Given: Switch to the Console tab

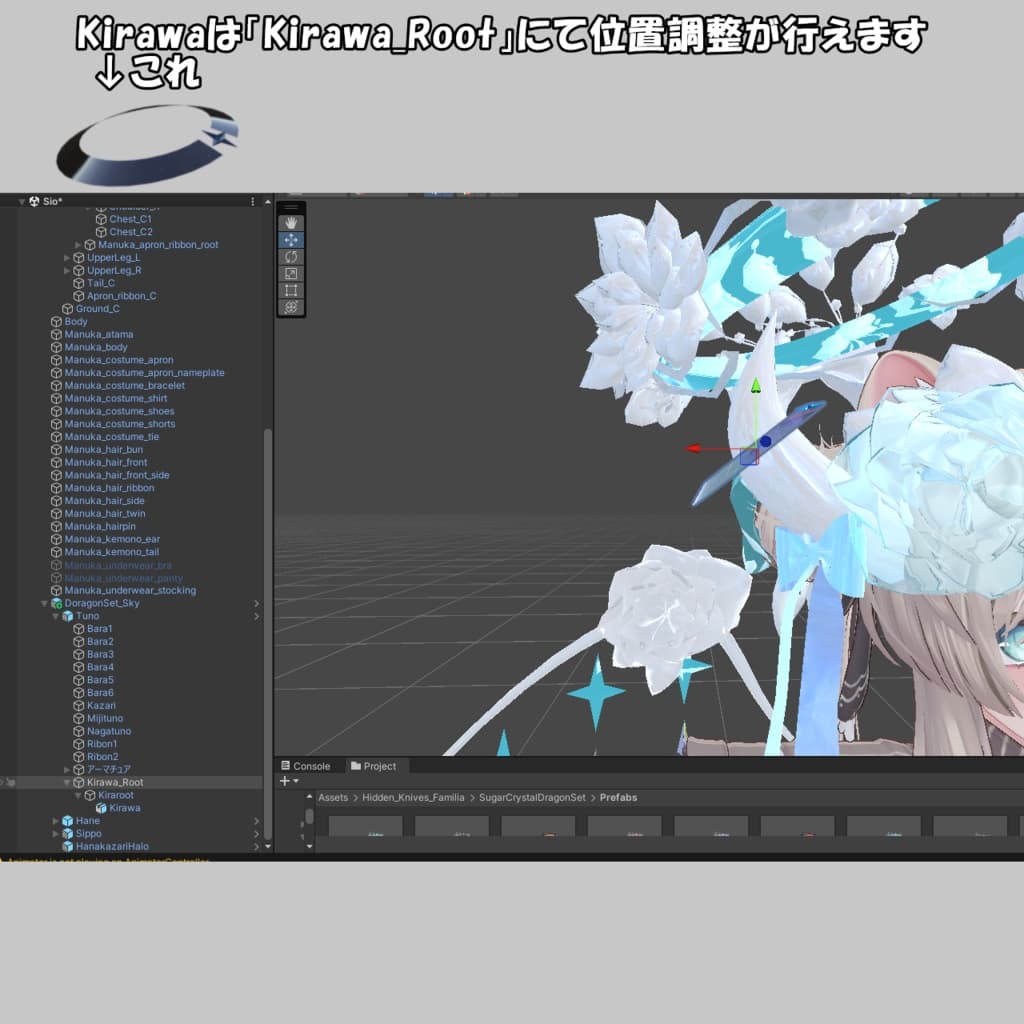Looking at the screenshot, I should click(306, 765).
